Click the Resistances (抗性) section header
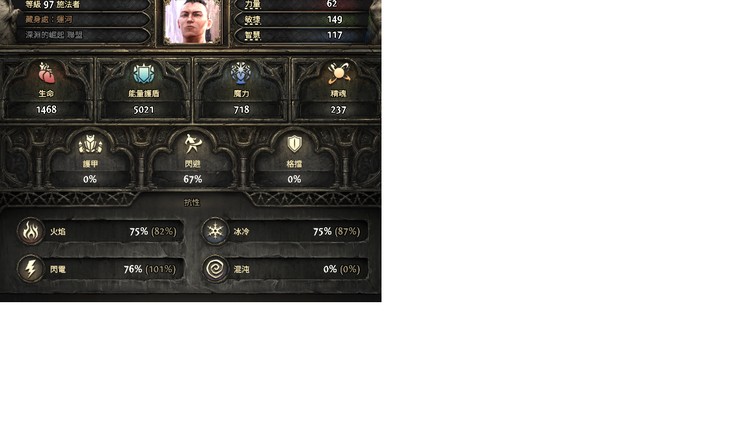Viewport: 750px width, 422px height. (x=192, y=202)
